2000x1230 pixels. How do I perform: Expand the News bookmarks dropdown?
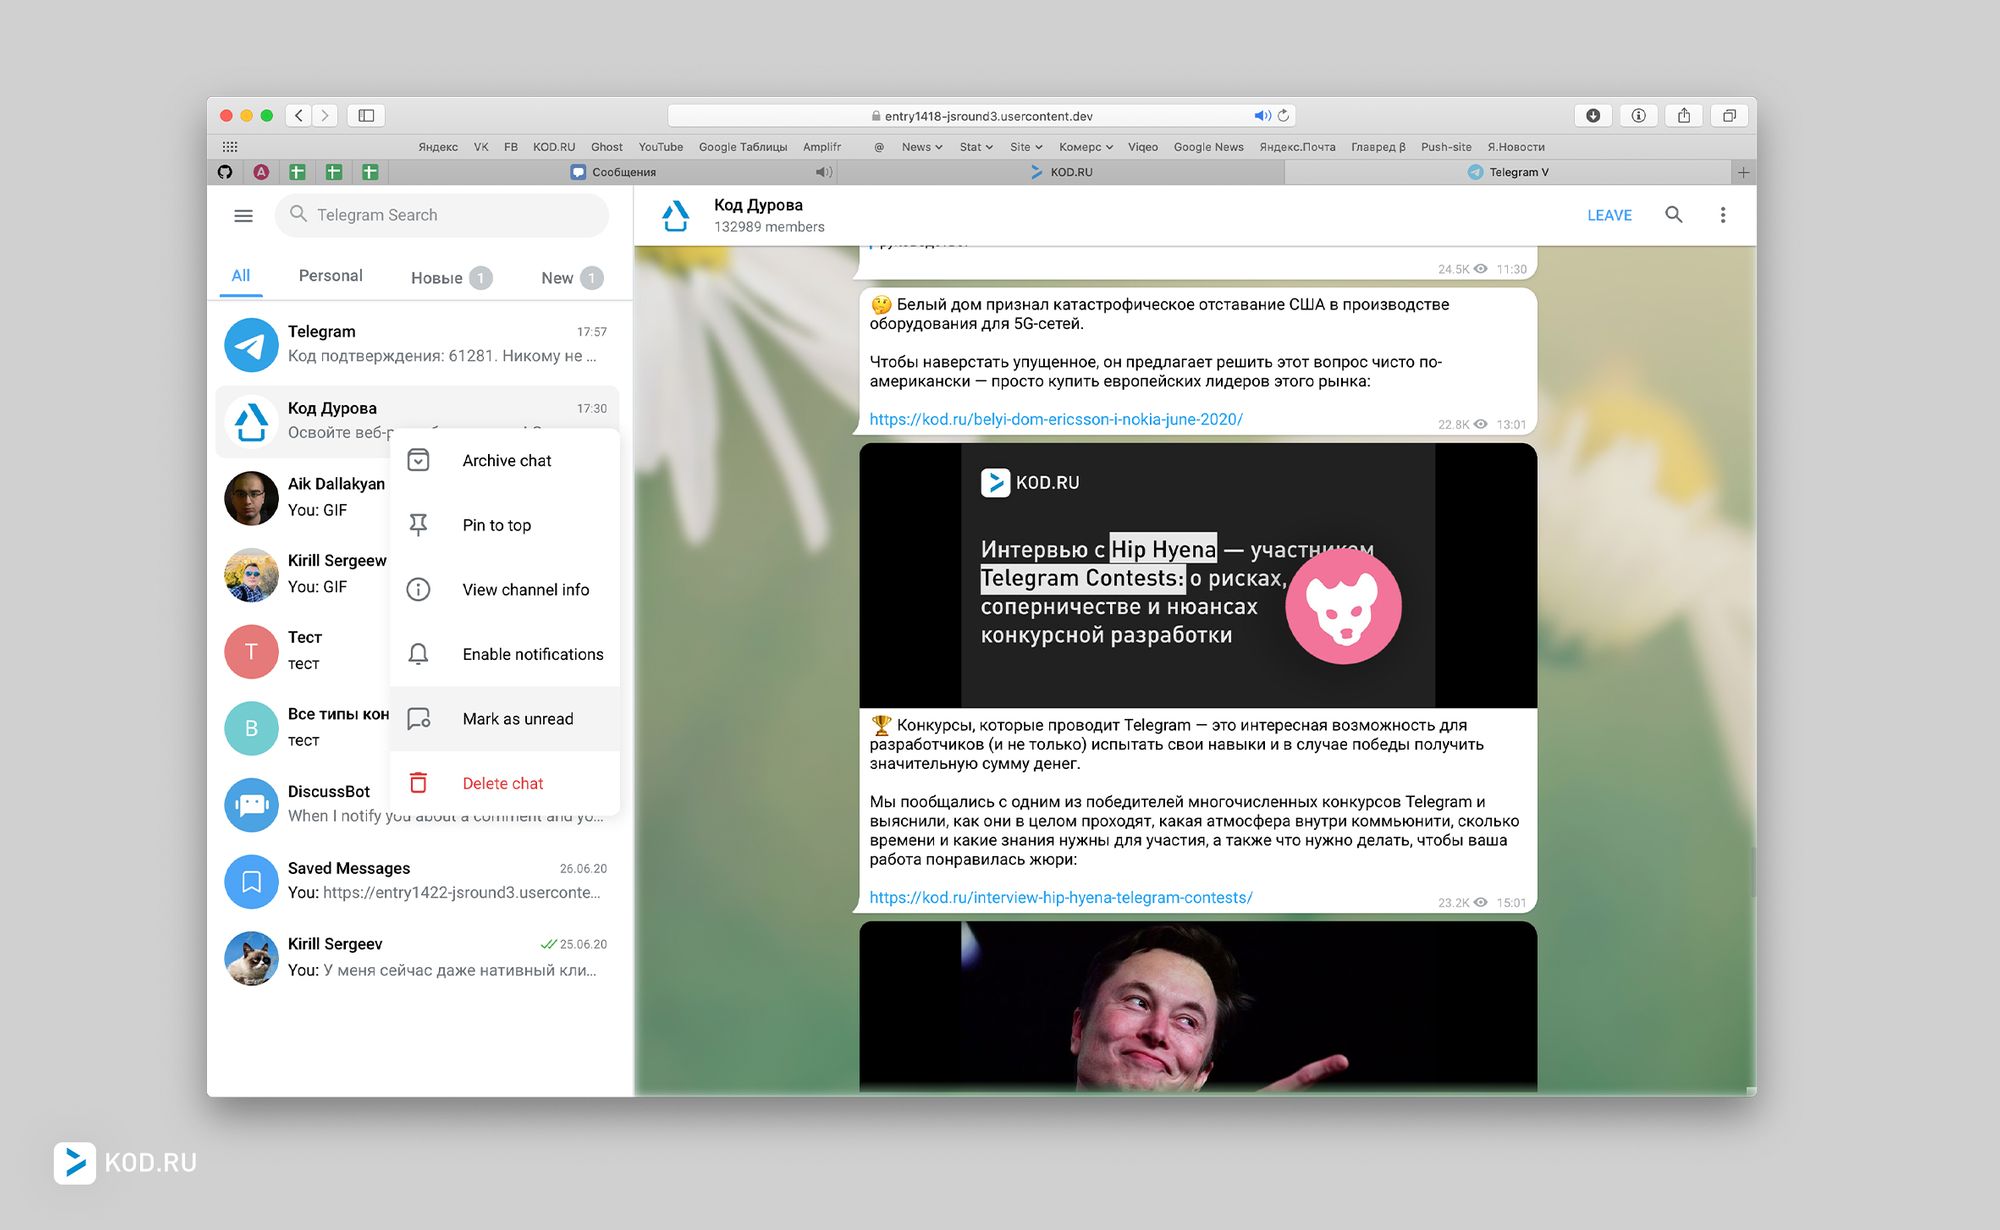[921, 147]
